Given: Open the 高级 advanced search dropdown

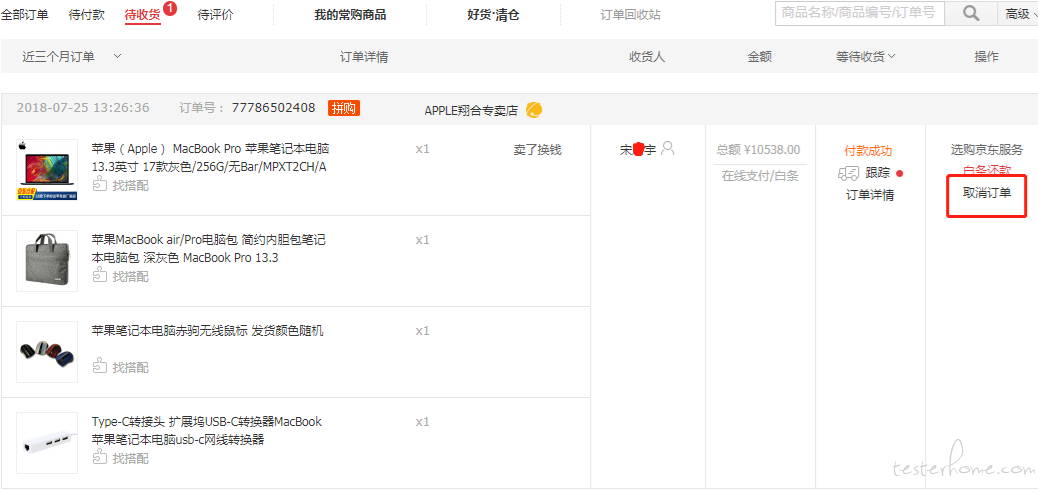Looking at the screenshot, I should [x=1020, y=14].
